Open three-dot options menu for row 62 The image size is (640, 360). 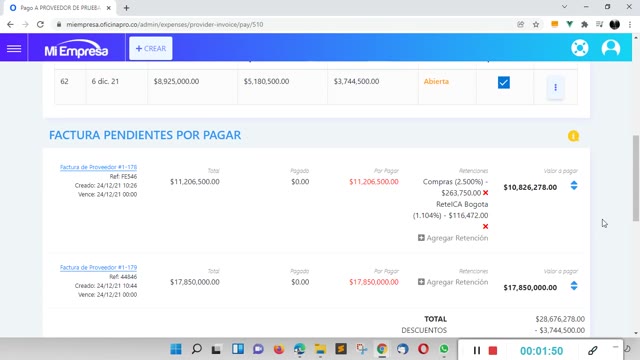[x=555, y=87]
